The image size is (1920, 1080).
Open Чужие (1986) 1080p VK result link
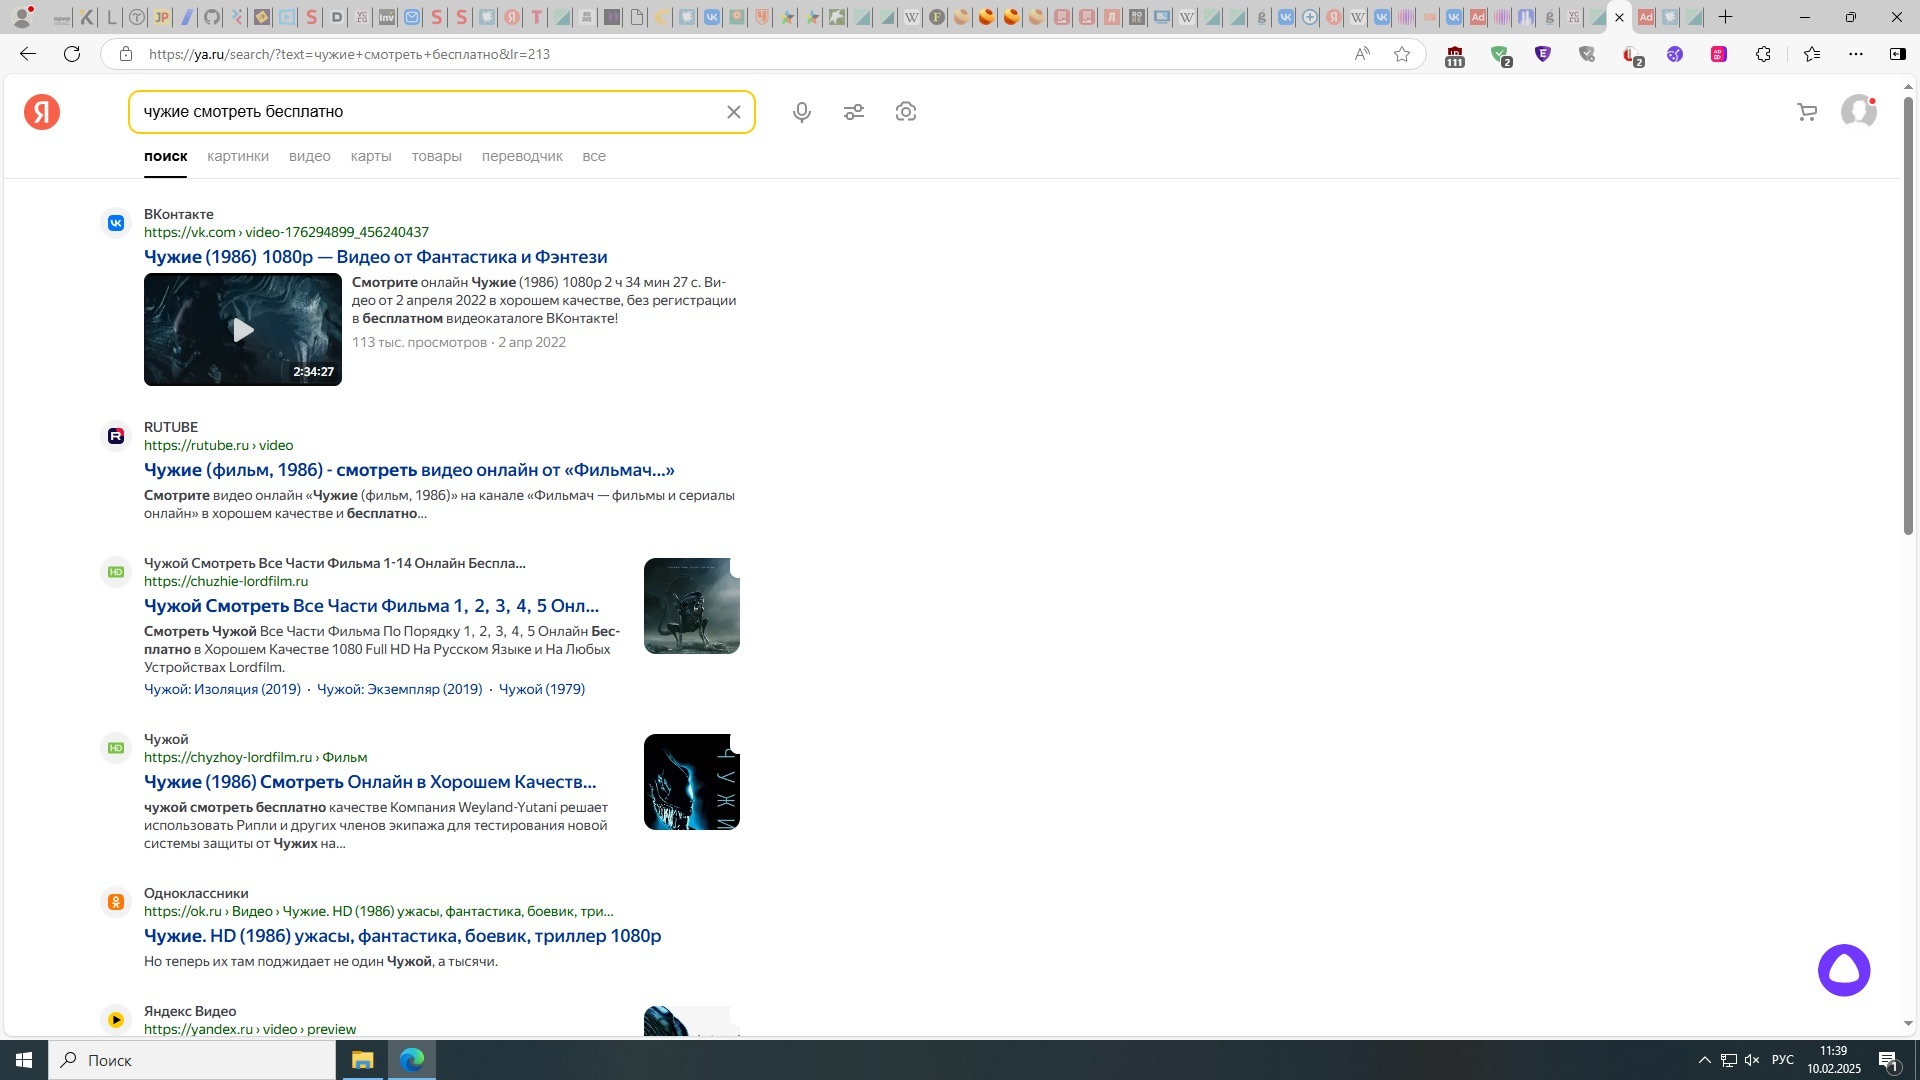375,257
